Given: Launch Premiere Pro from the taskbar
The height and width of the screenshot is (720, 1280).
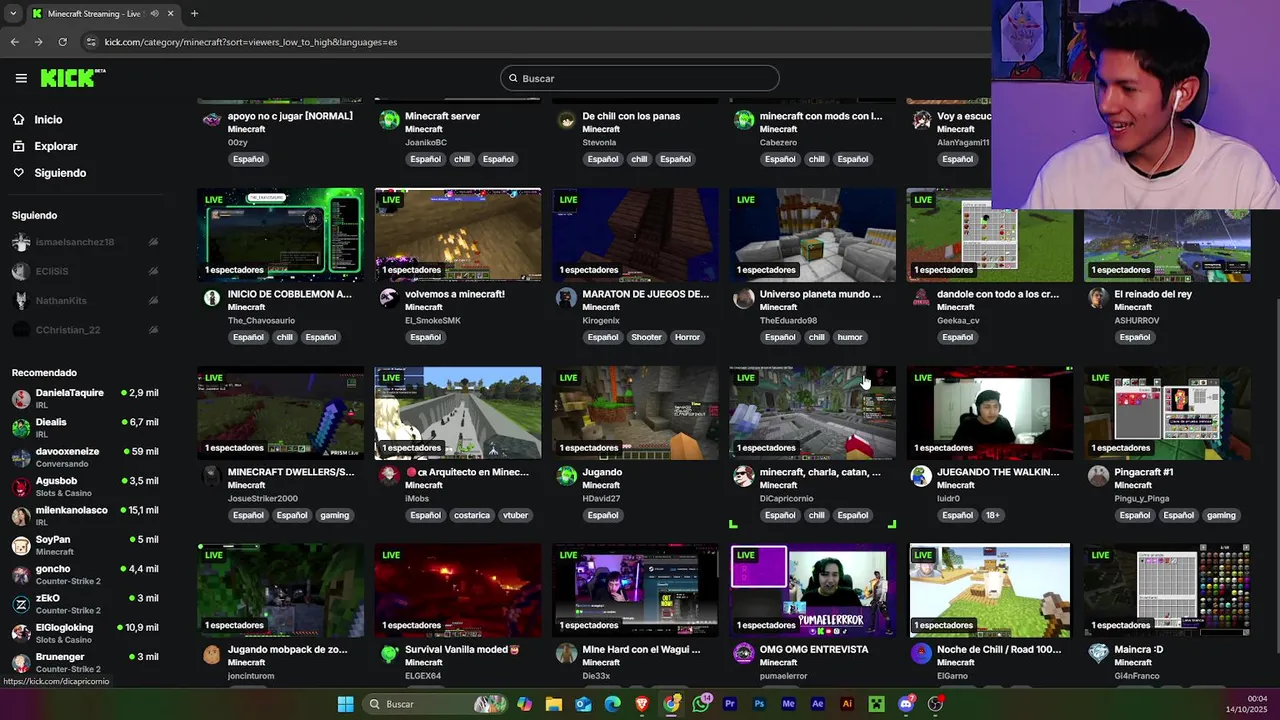Looking at the screenshot, I should [730, 704].
